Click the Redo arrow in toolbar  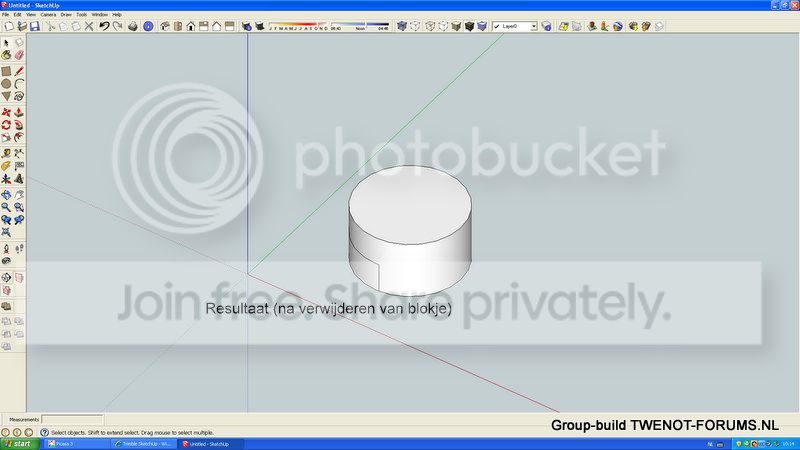pos(117,26)
